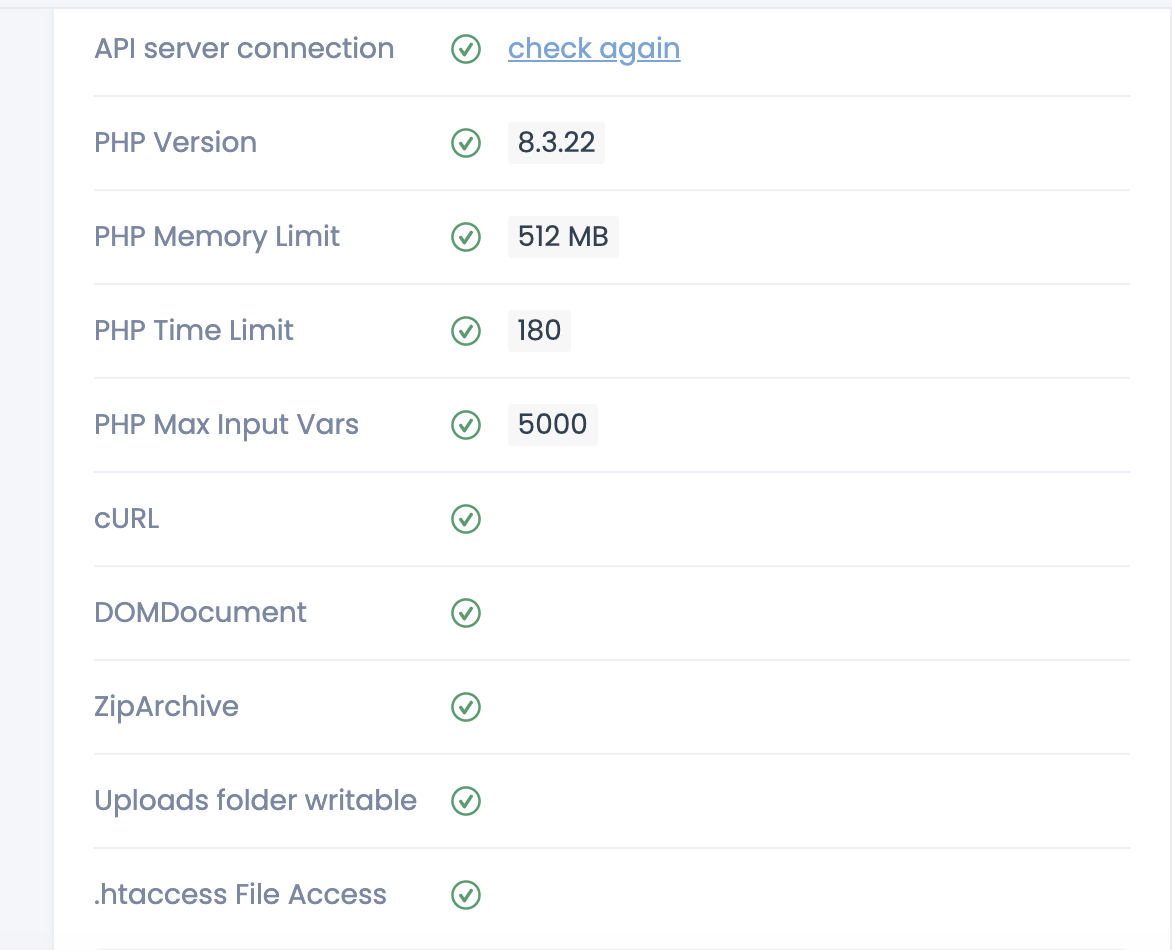
Task: Click the 'PHP Memory Limit' label
Action: [x=217, y=237]
